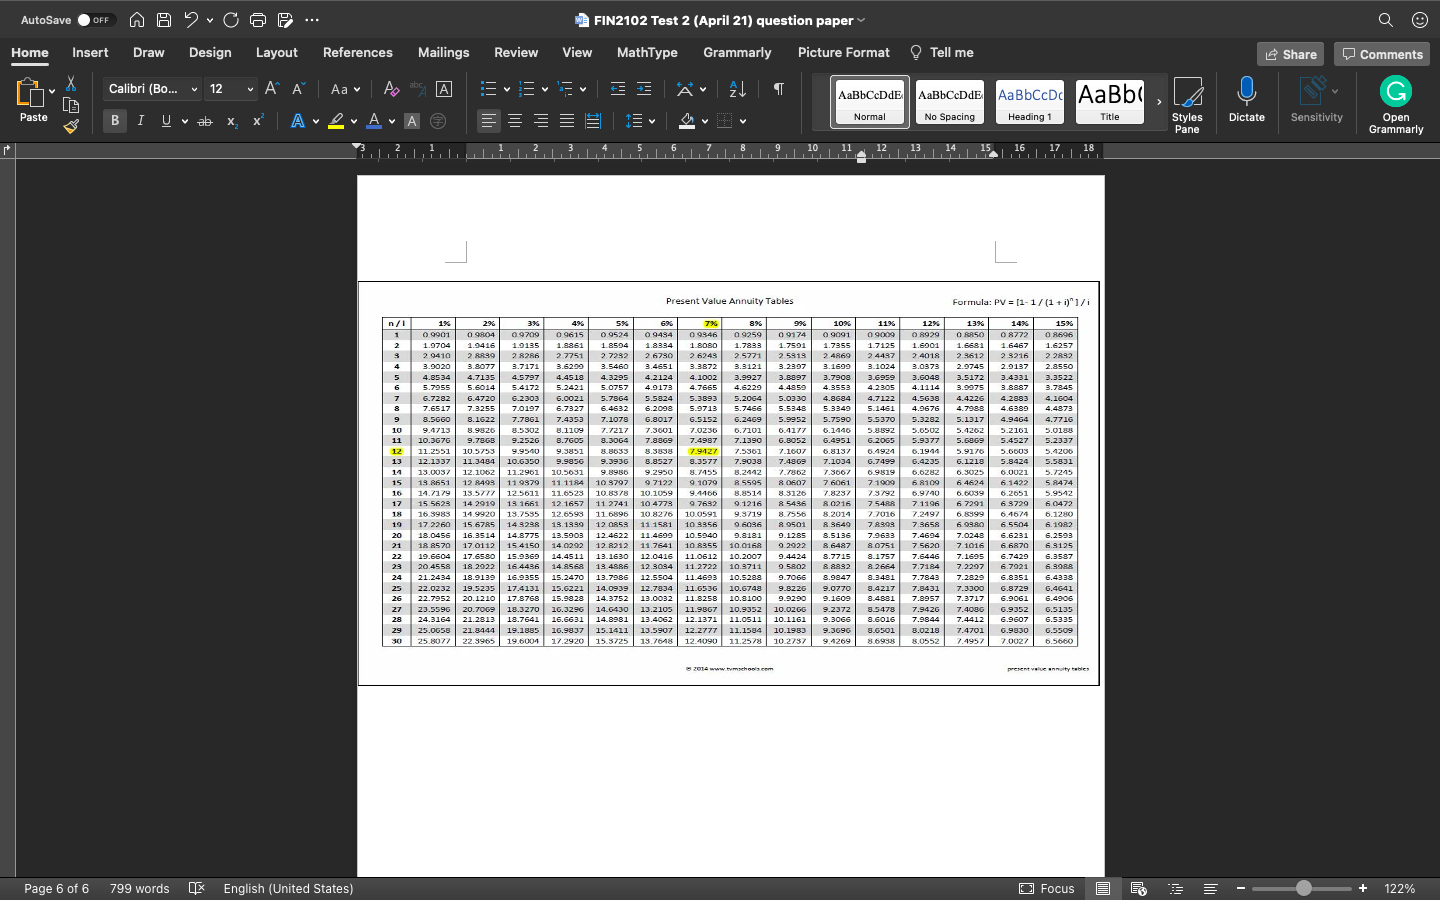Apply distributed text alignment

[x=593, y=121]
